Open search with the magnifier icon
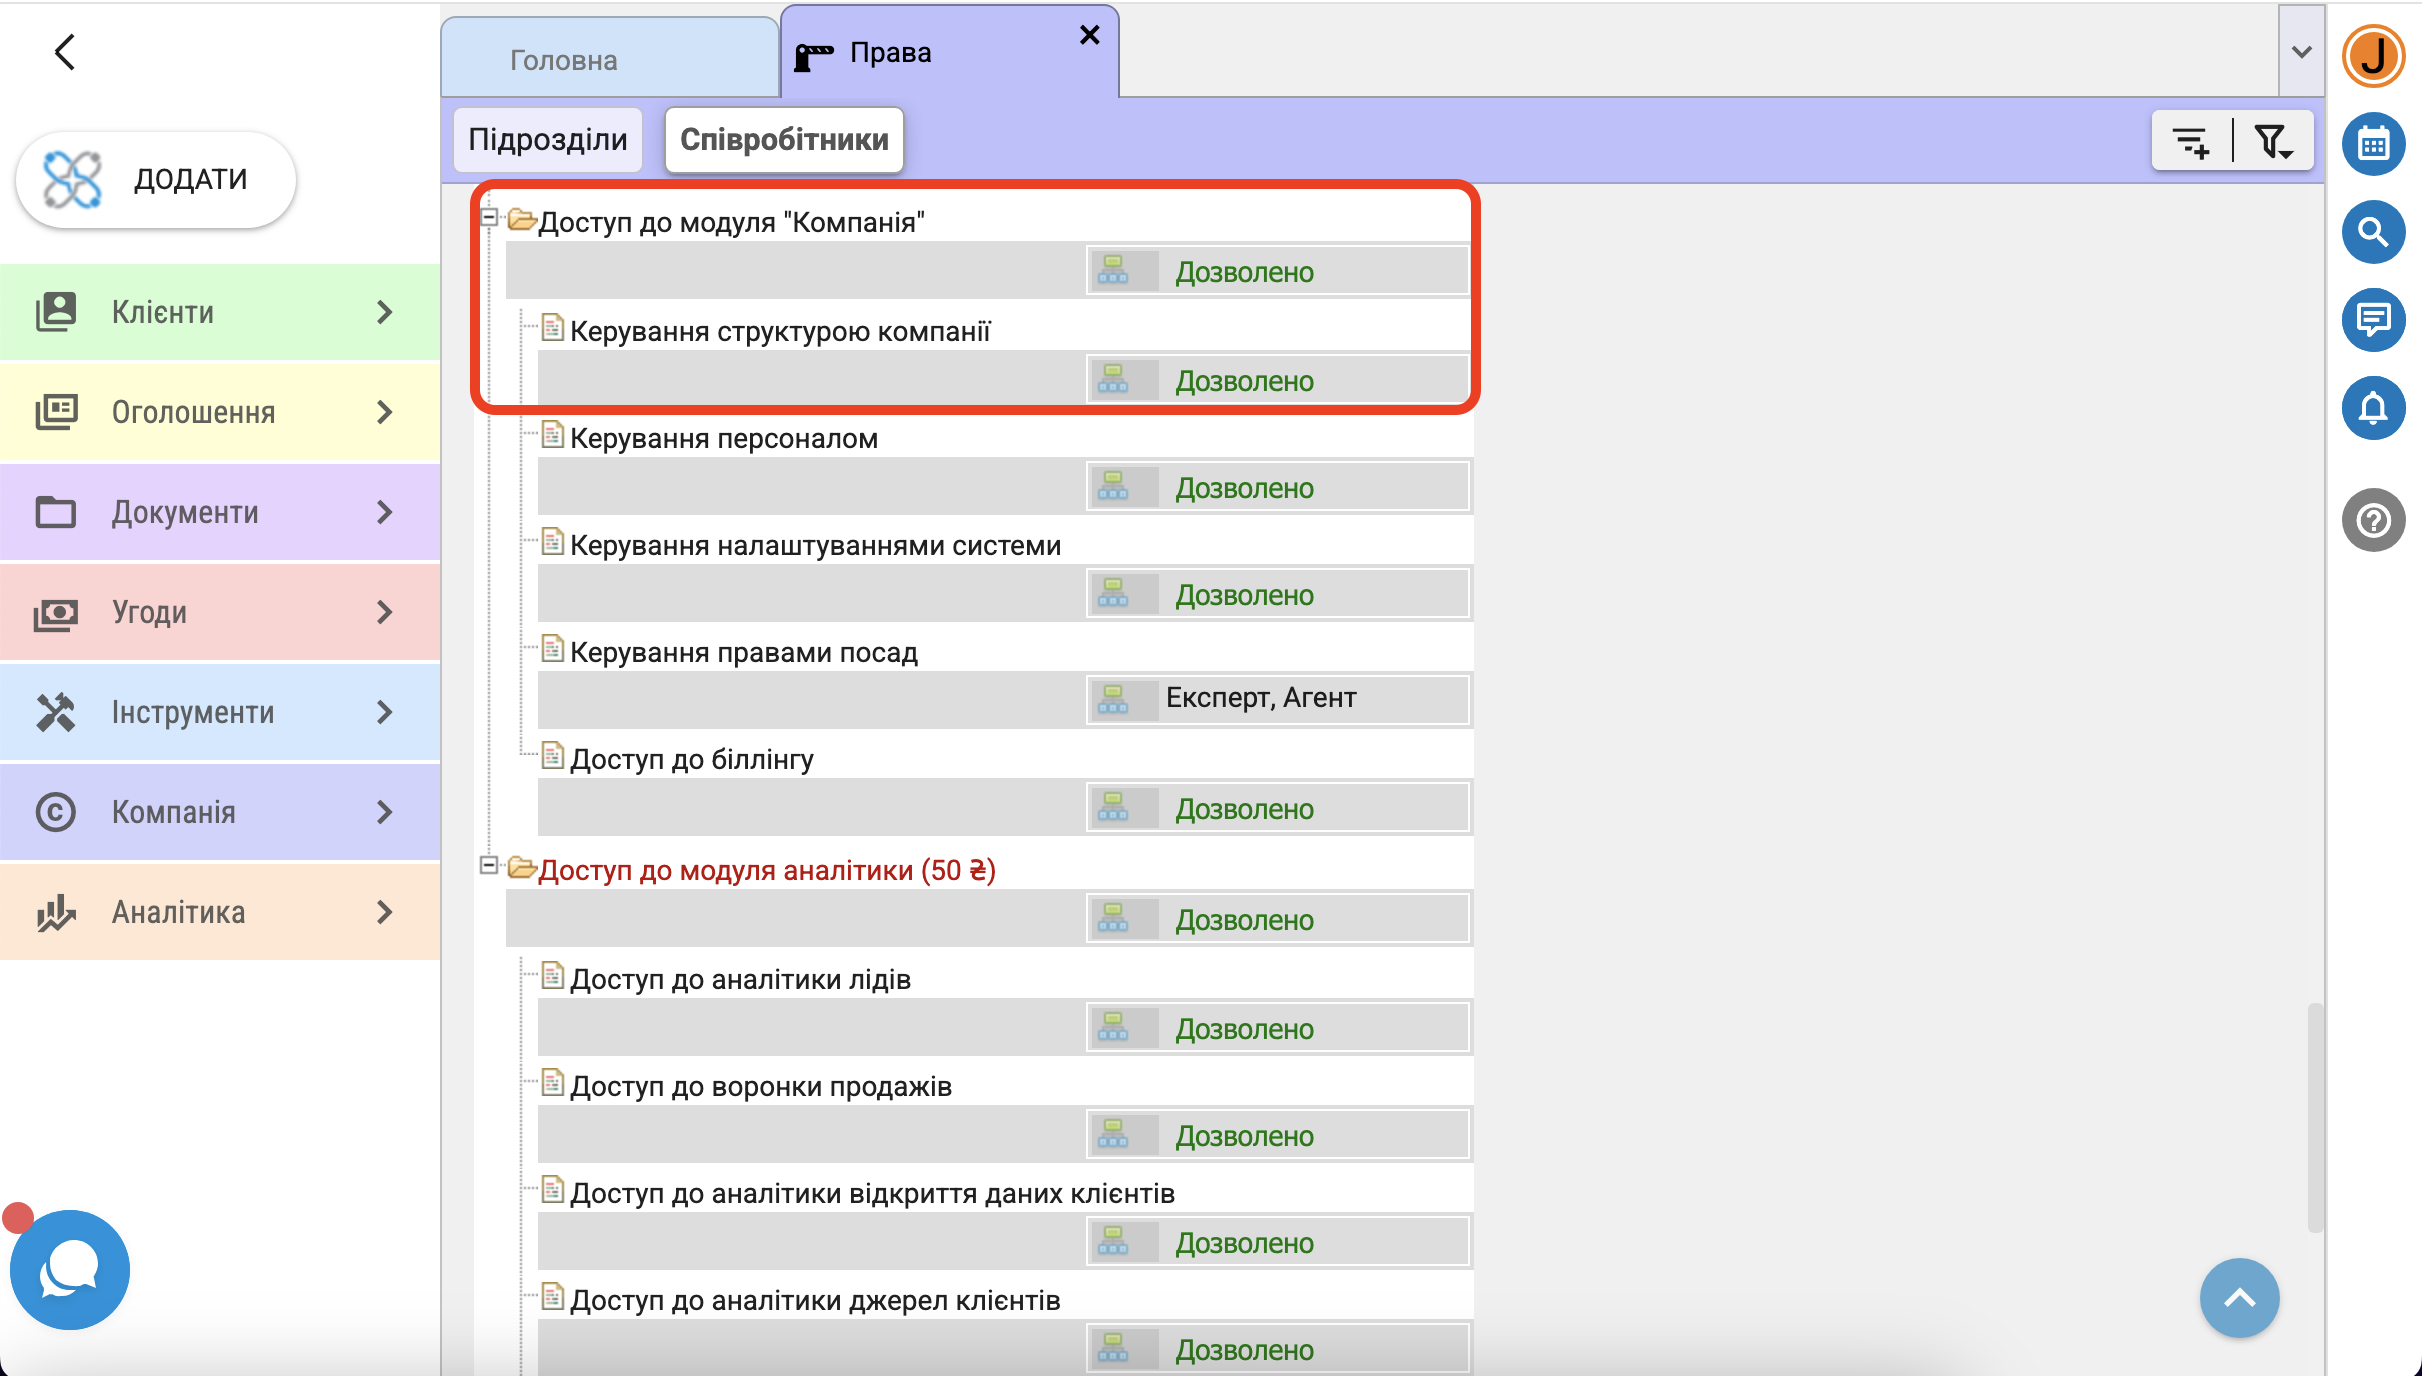This screenshot has width=2422, height=1376. (x=2372, y=232)
